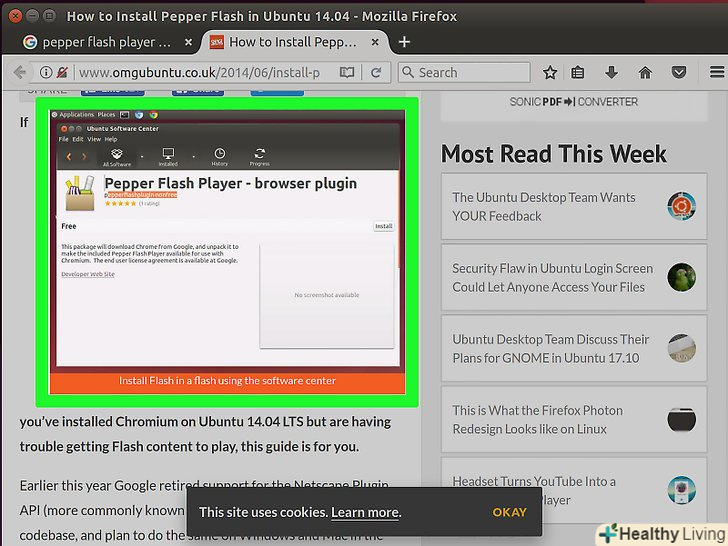This screenshot has width=728, height=546.
Task: Open Ubuntu Desktop Team Wants YOUR Feedback article
Action: [x=543, y=207]
